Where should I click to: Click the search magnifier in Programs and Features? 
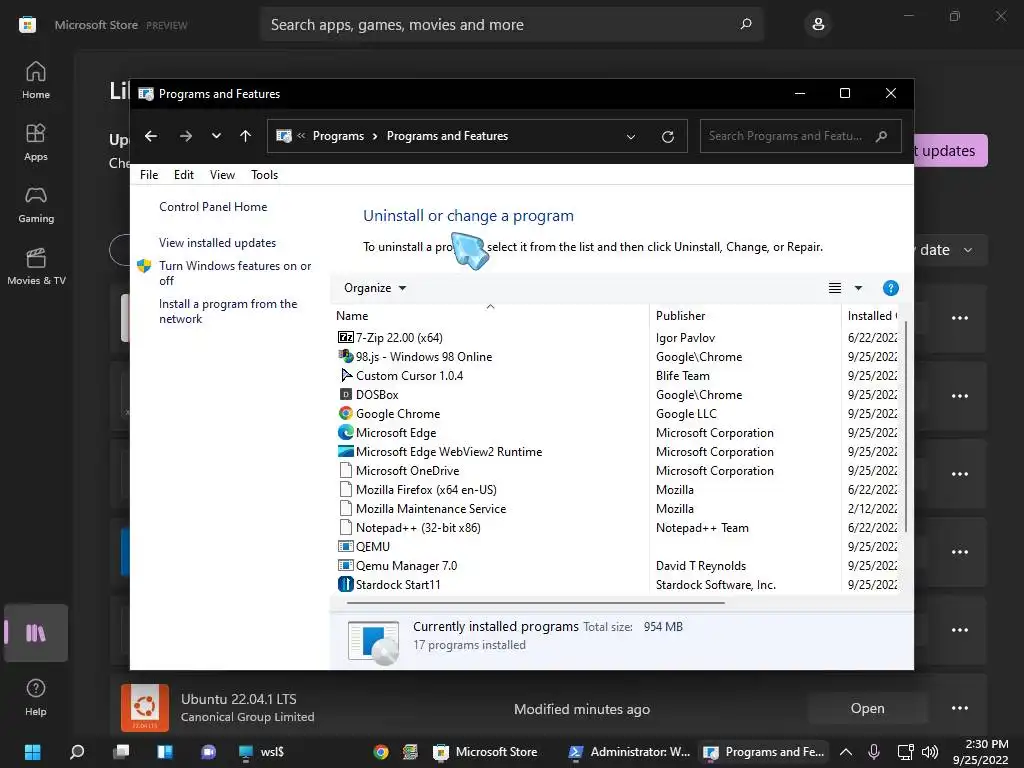[x=882, y=136]
